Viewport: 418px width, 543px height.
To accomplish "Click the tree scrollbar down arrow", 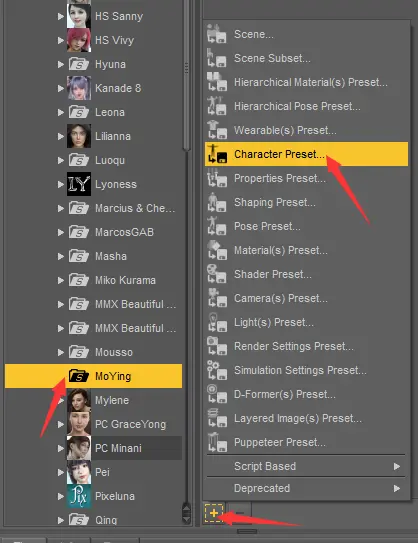I will [186, 519].
